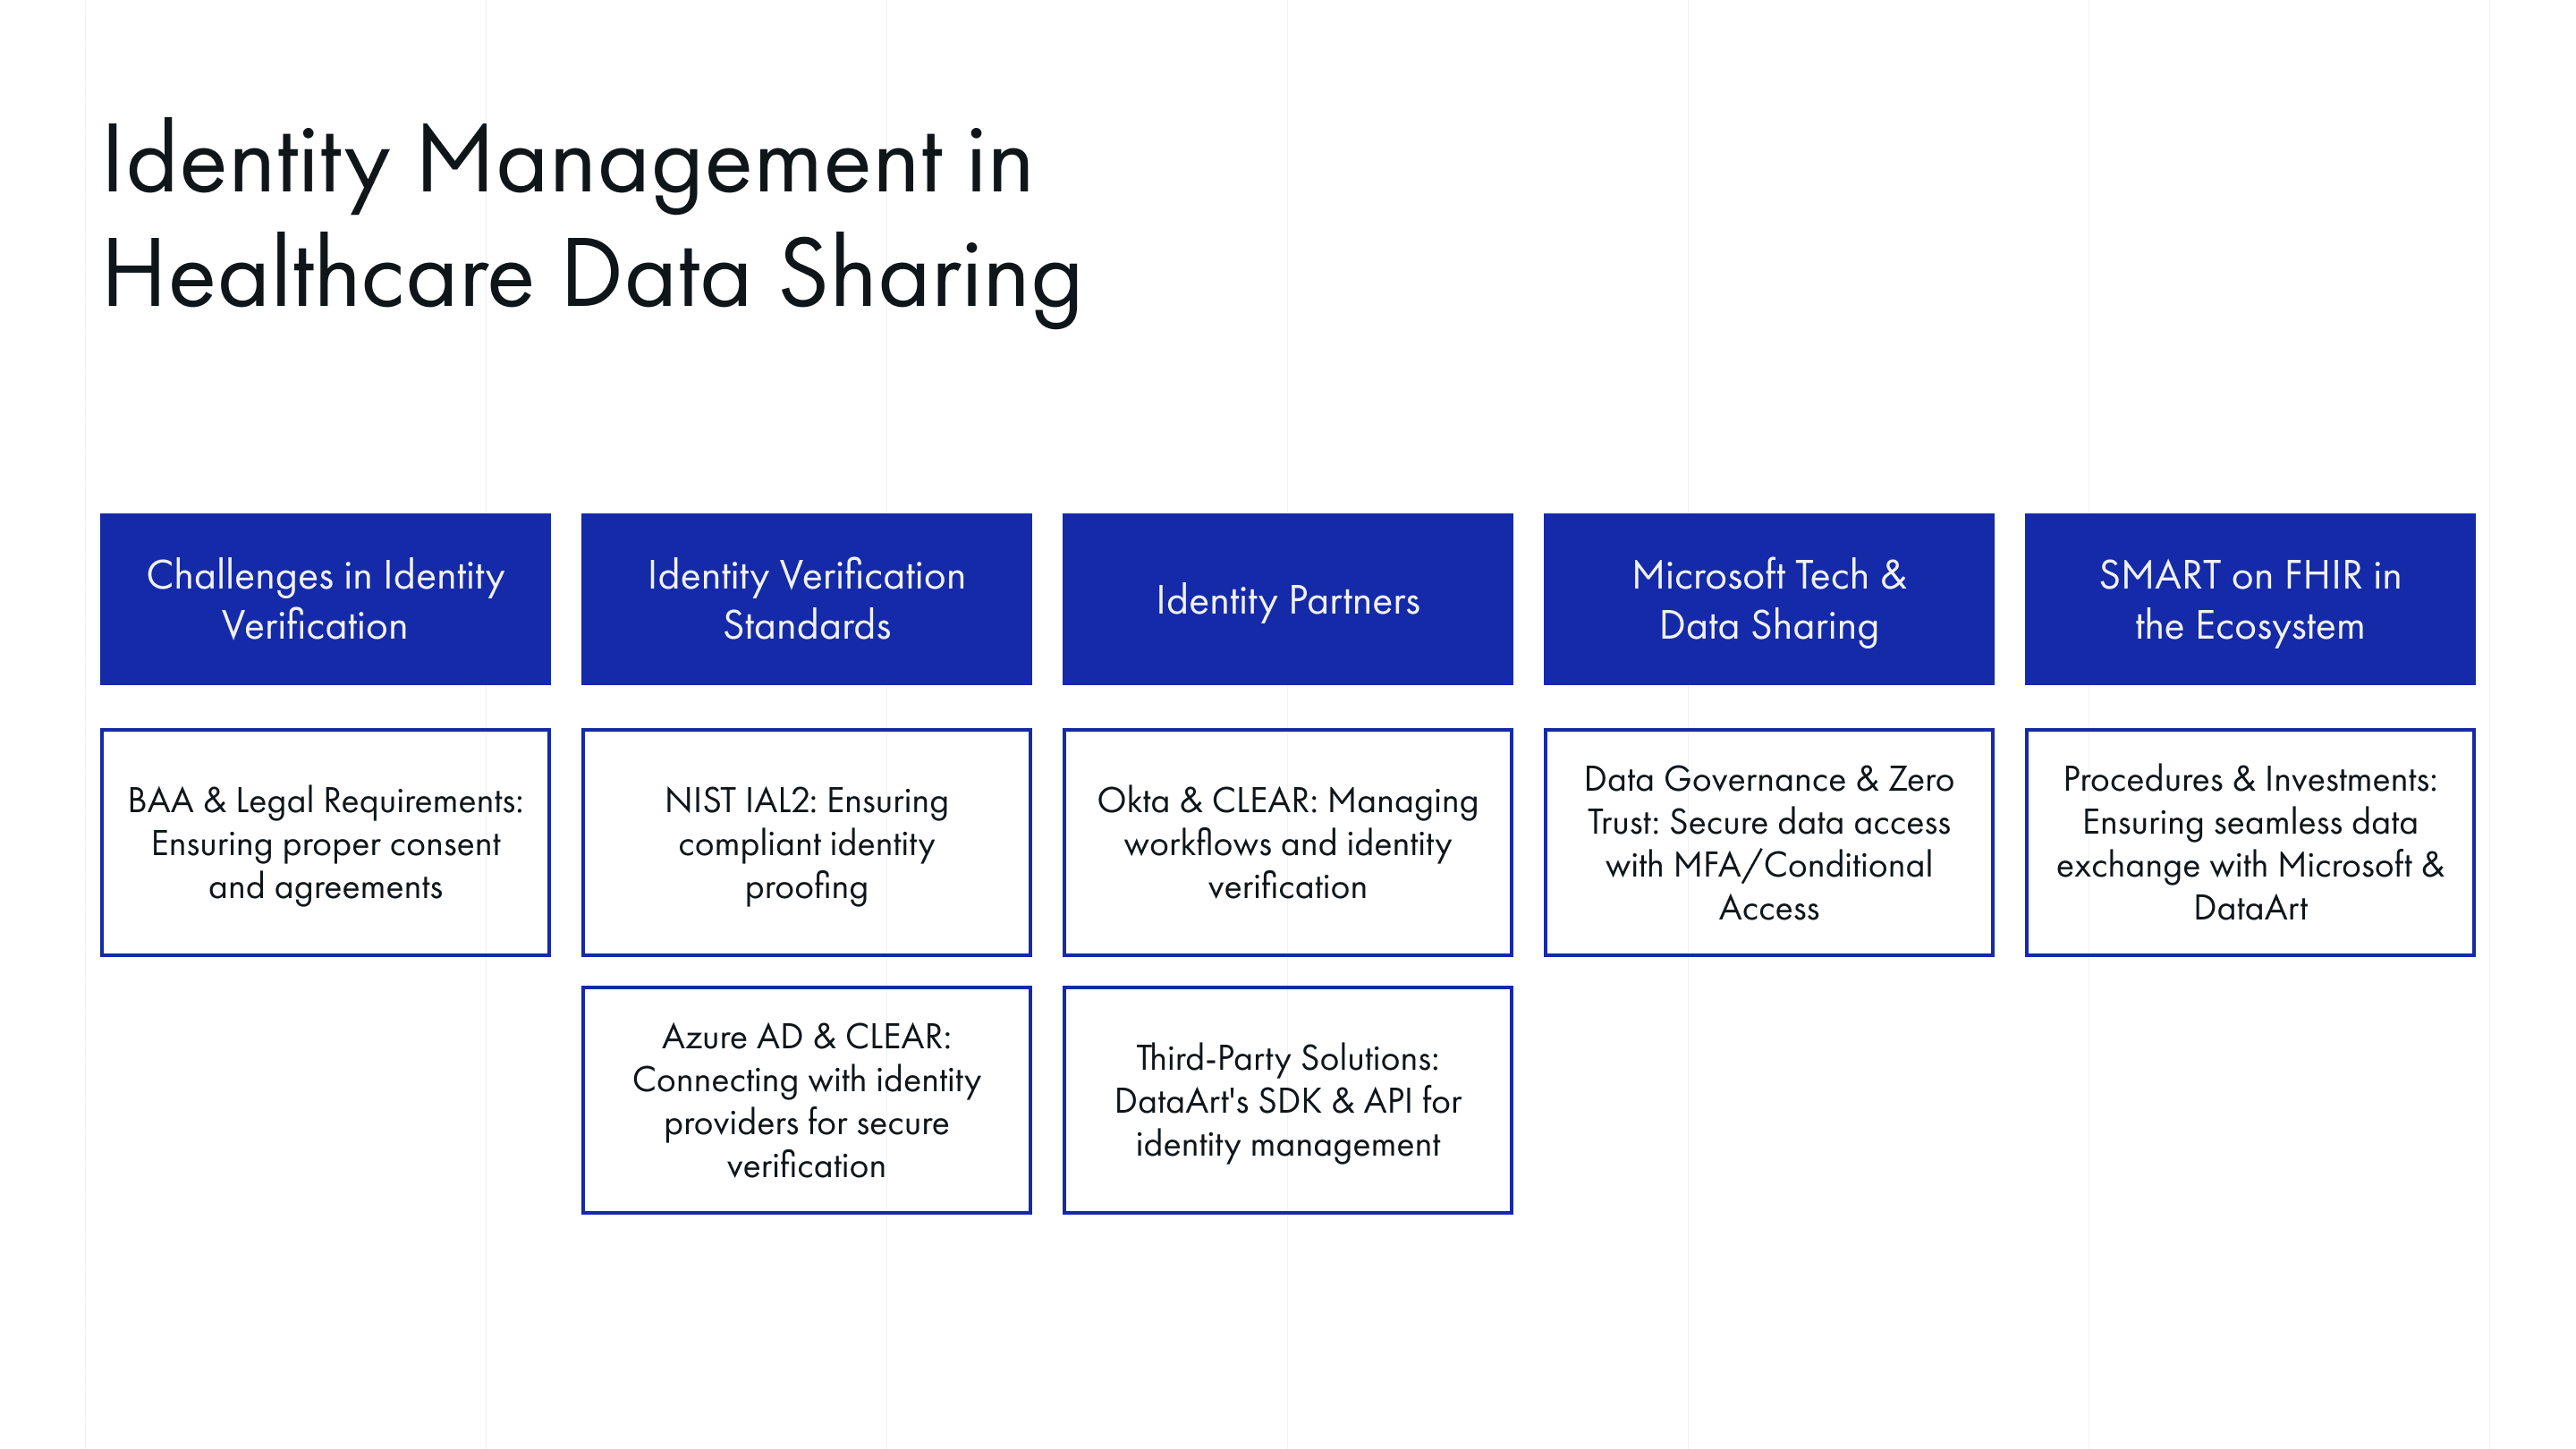Click the 'Microsoft Tech & Data Sharing' header
Viewport: 2576px width, 1449px height.
1768,599
